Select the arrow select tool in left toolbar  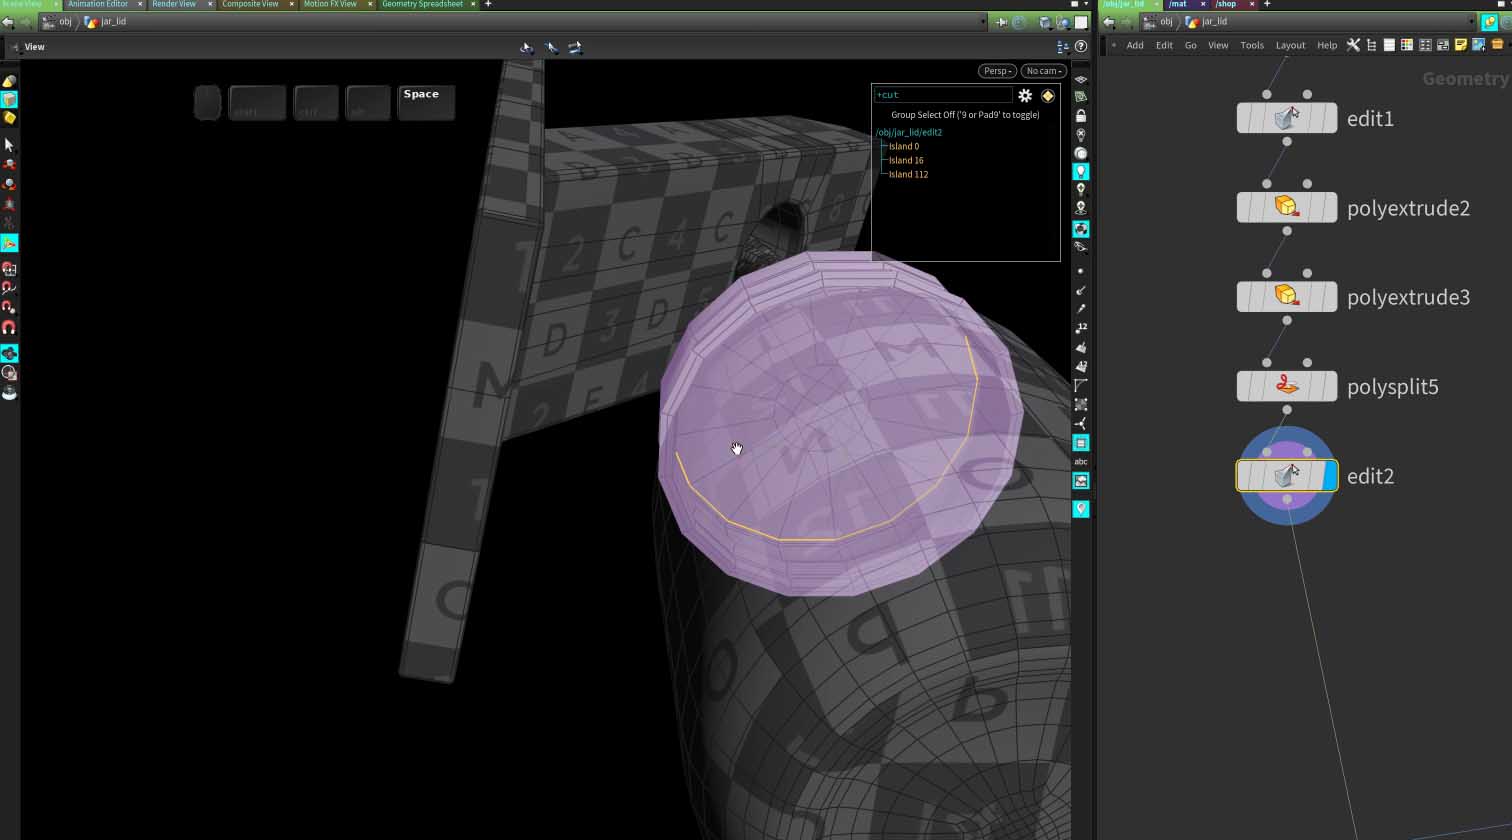tap(9, 145)
